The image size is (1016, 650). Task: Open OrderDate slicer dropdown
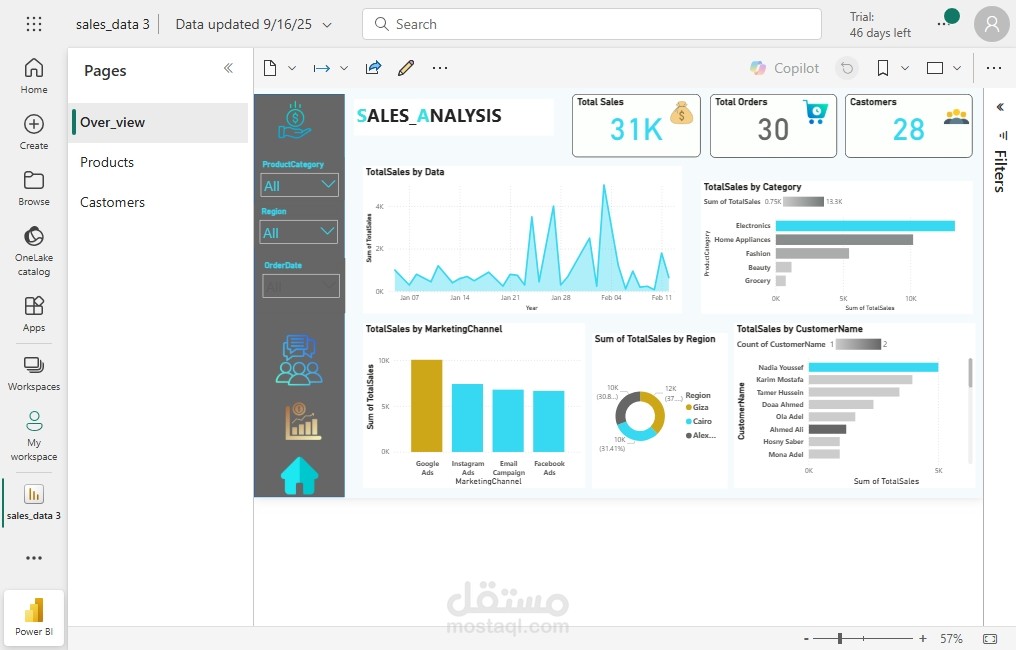[301, 286]
